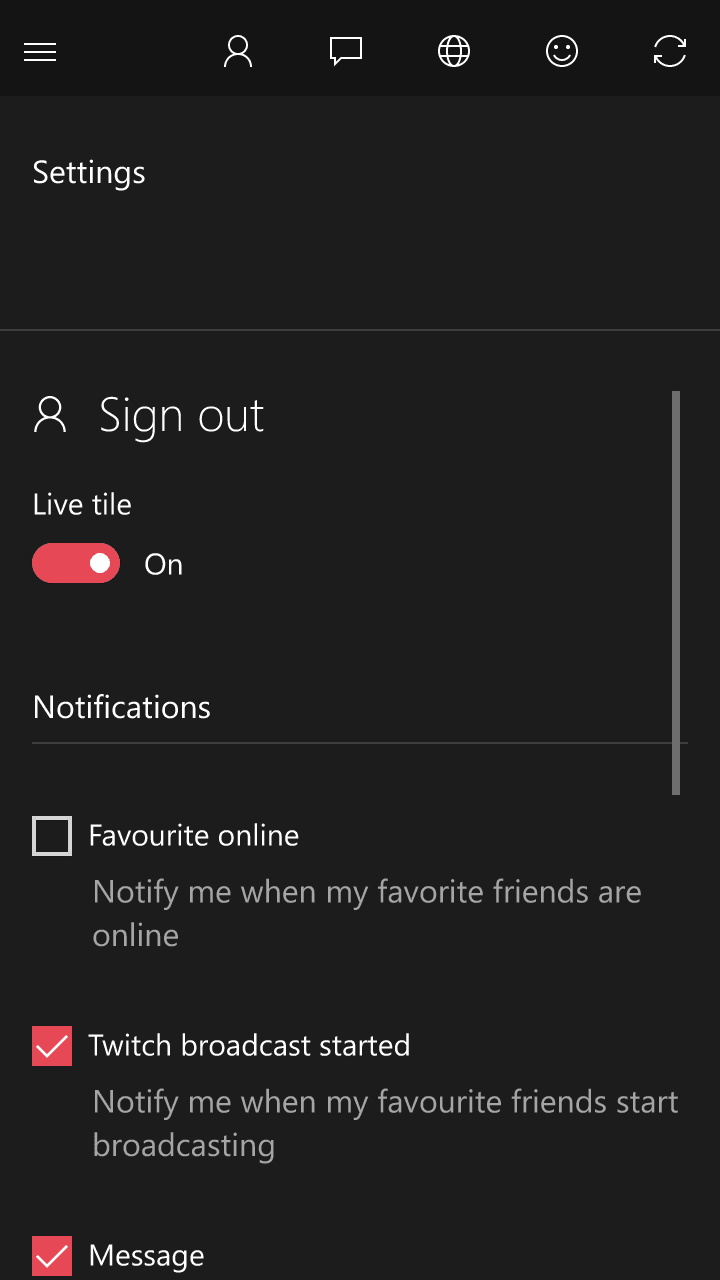This screenshot has width=720, height=1280.
Task: Click the Twitch broadcast started label
Action: [250, 1046]
